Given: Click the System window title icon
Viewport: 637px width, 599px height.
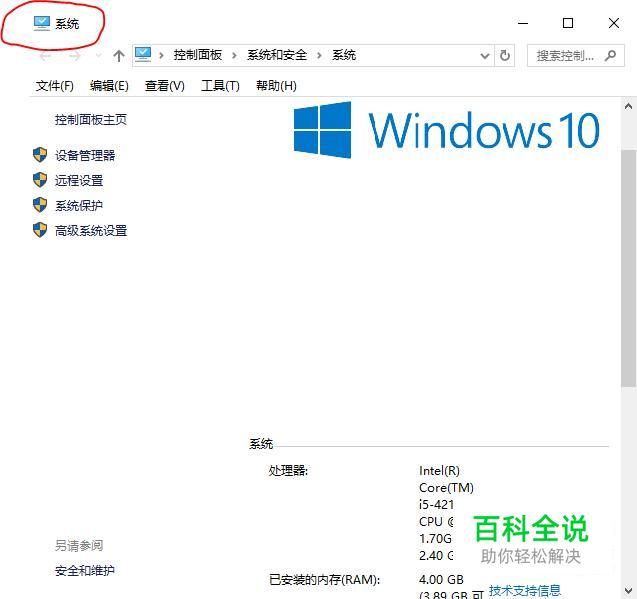Looking at the screenshot, I should tap(41, 23).
